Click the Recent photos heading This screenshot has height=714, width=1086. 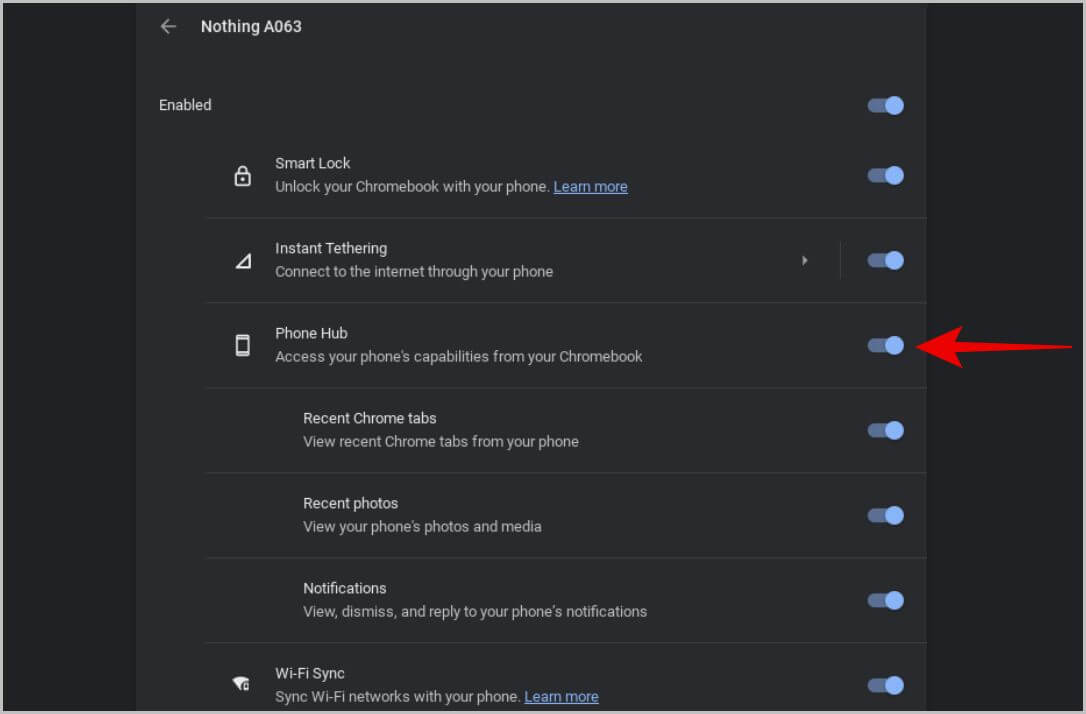(350, 503)
